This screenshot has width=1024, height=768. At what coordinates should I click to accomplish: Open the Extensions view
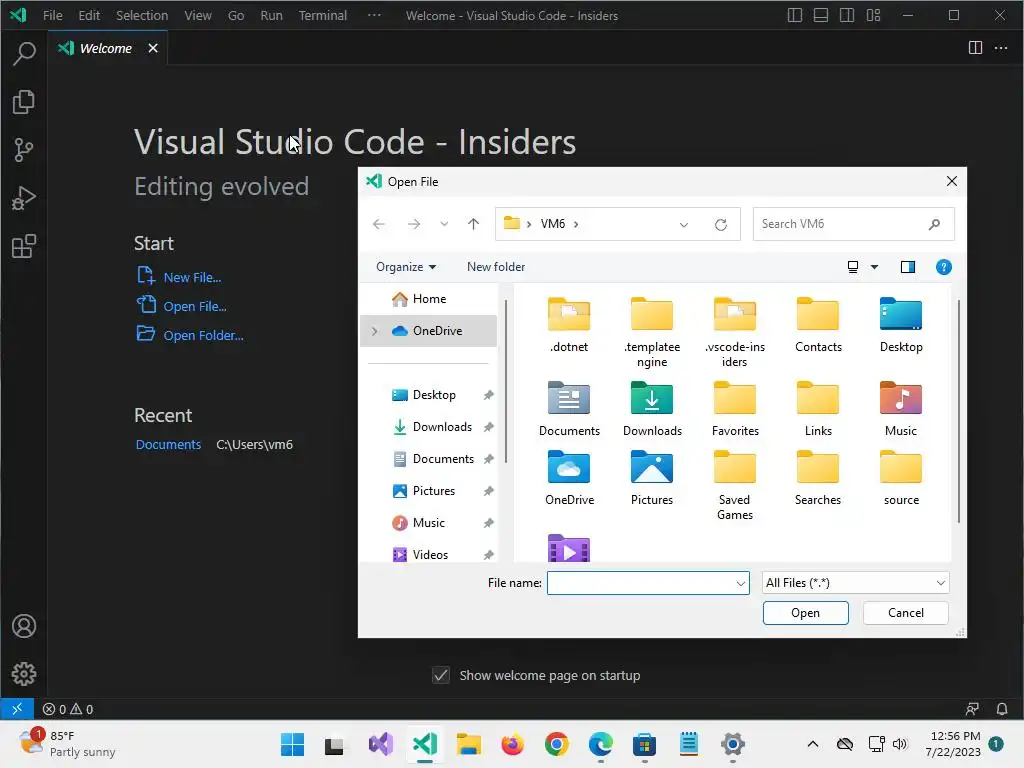click(x=24, y=246)
